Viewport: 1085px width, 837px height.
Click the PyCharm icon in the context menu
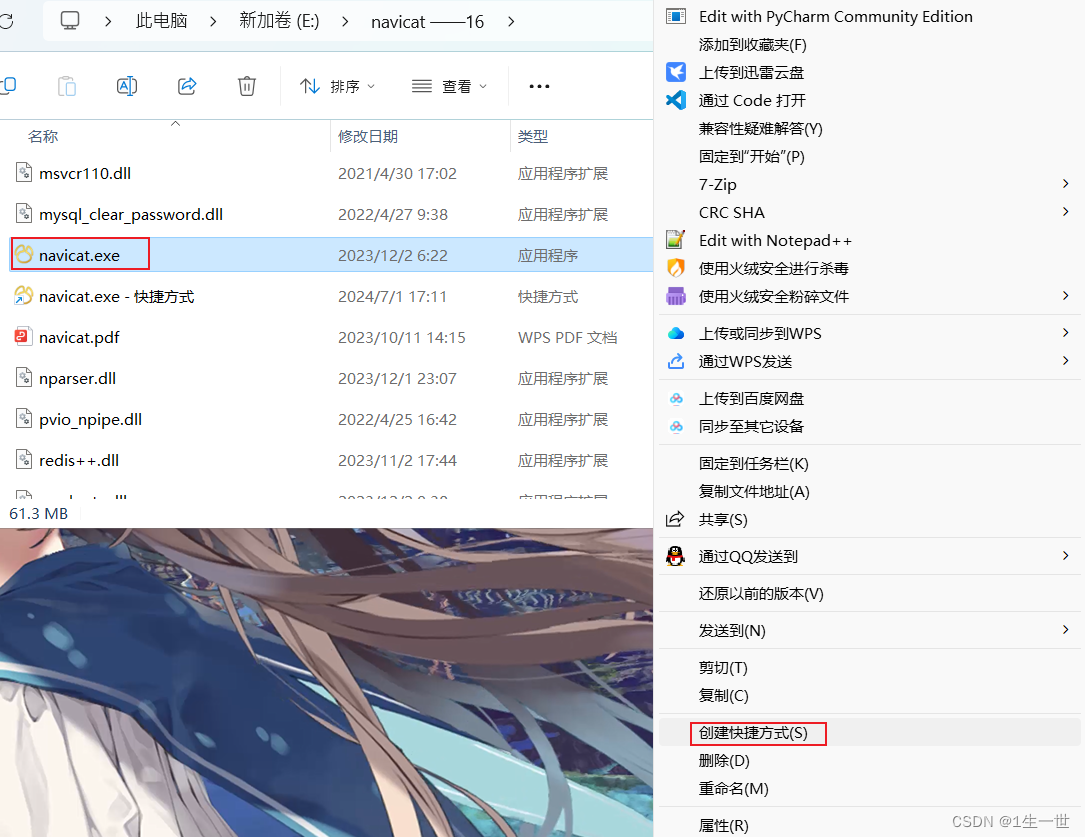[676, 16]
